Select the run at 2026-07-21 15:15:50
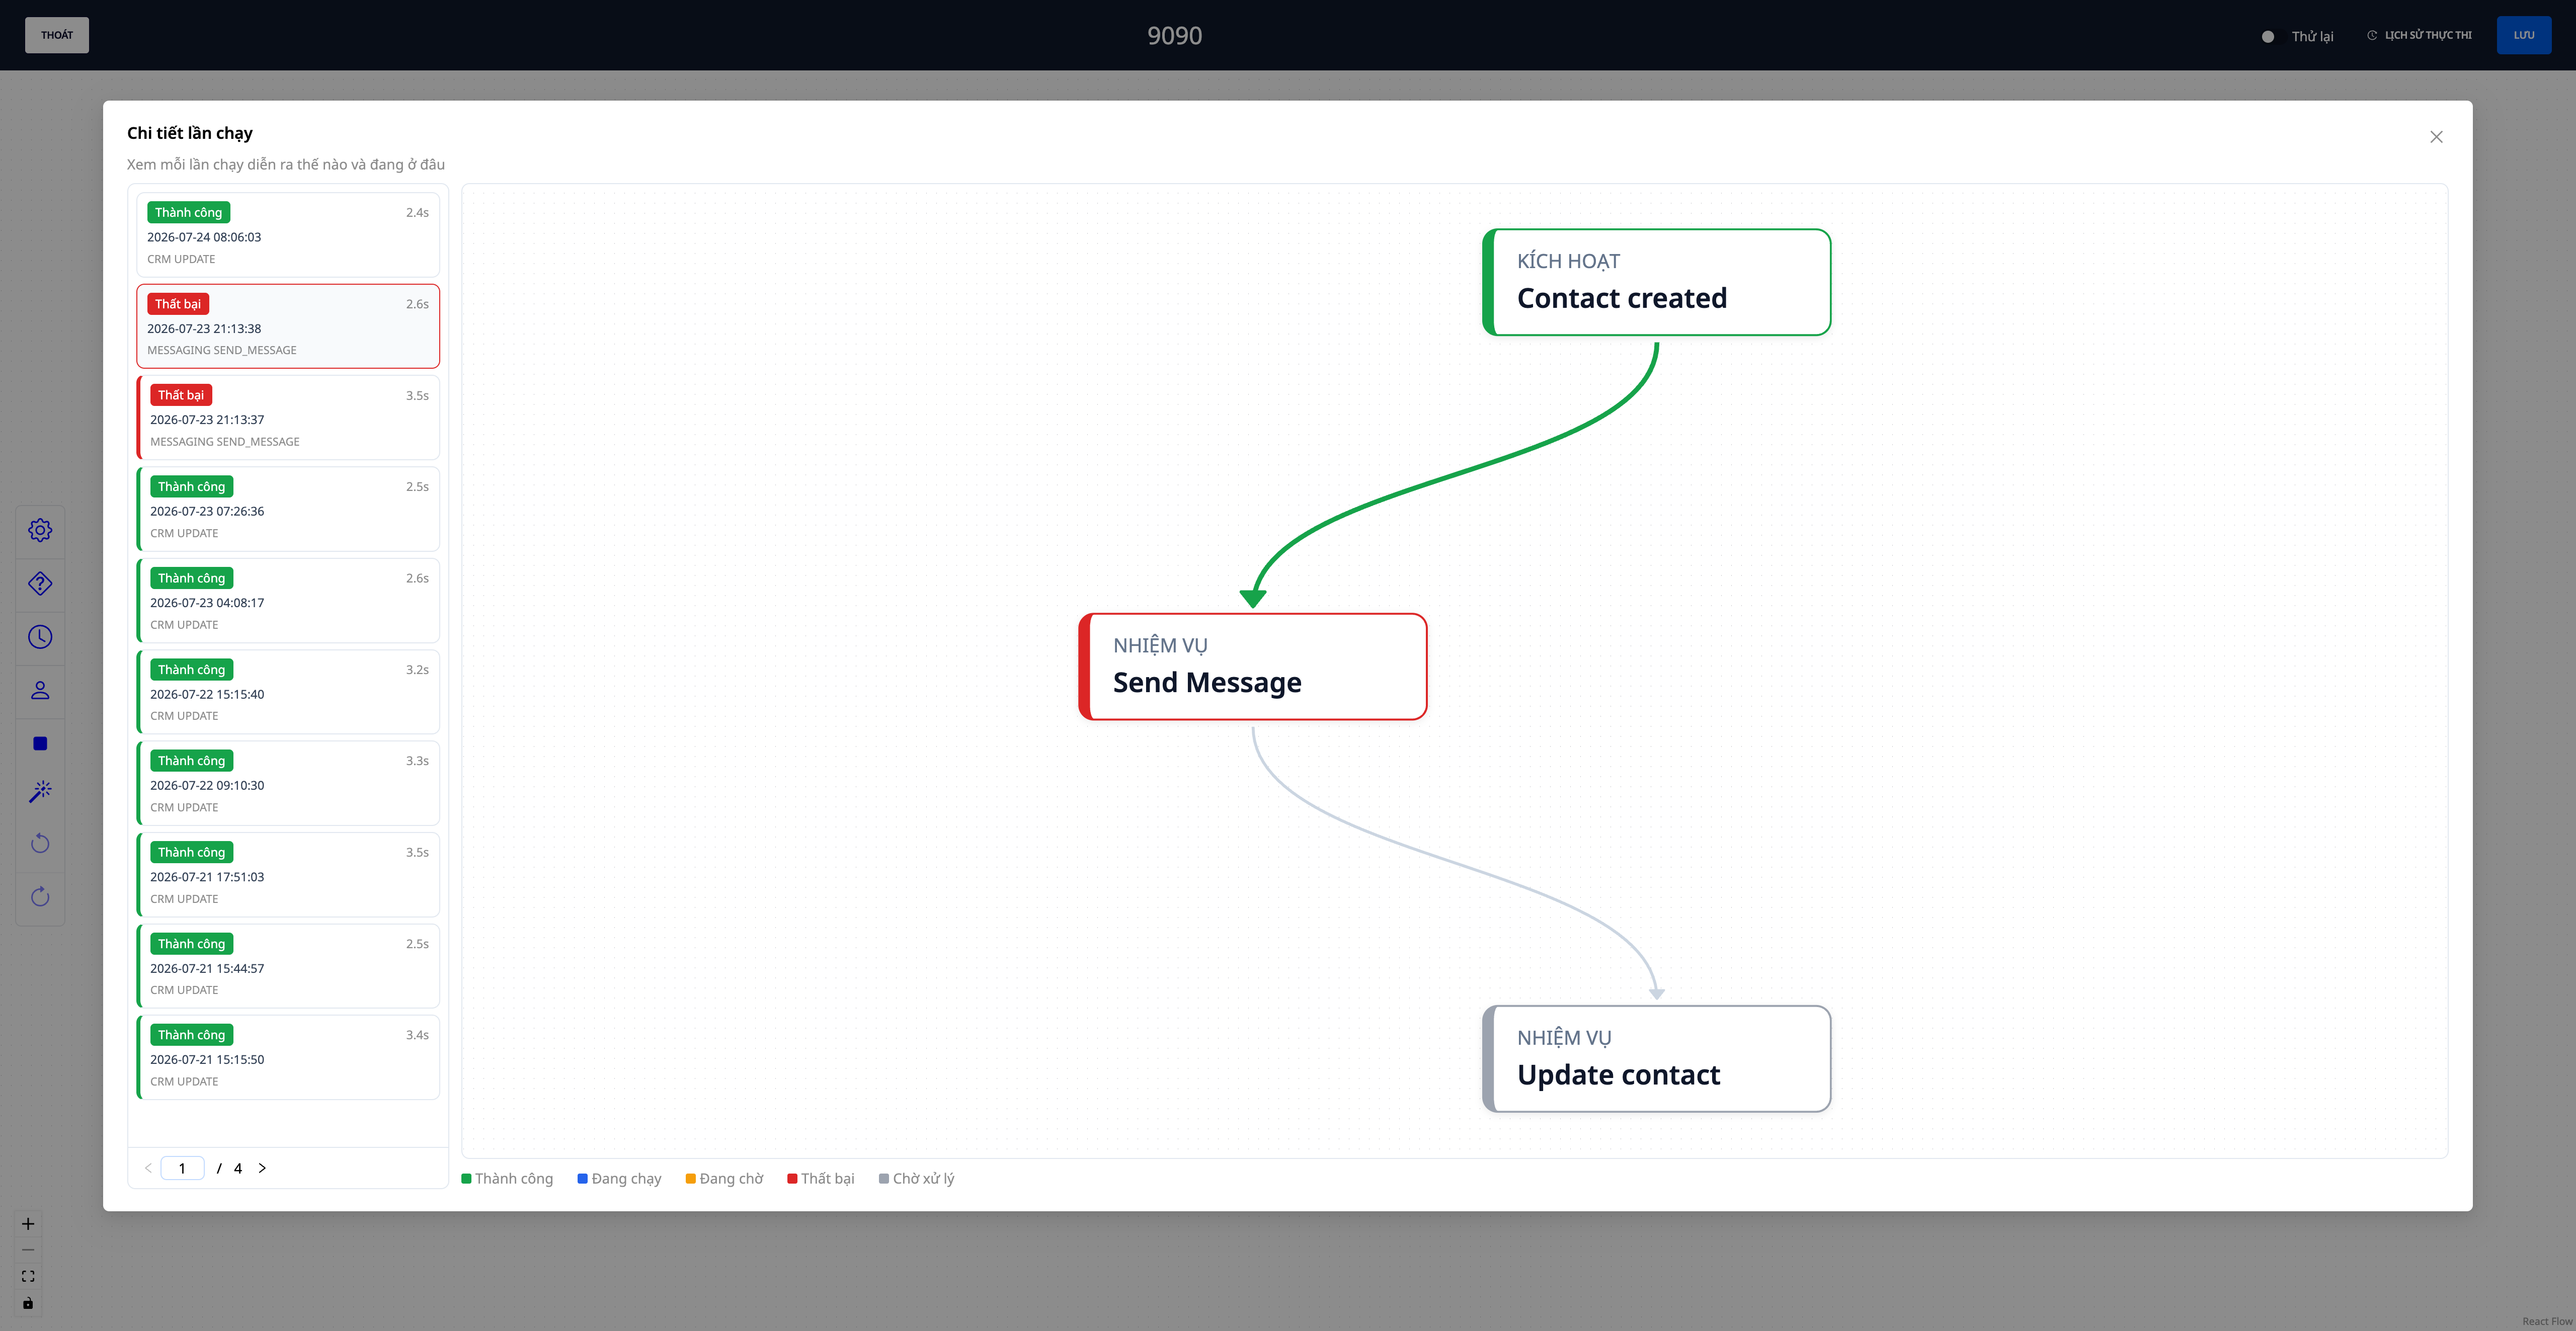 [x=288, y=1057]
